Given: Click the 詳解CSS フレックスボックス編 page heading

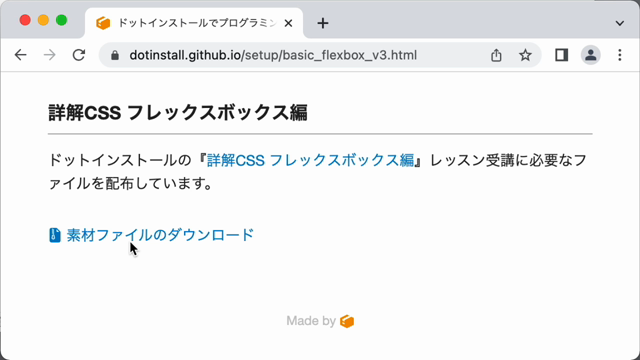Looking at the screenshot, I should coord(178,113).
